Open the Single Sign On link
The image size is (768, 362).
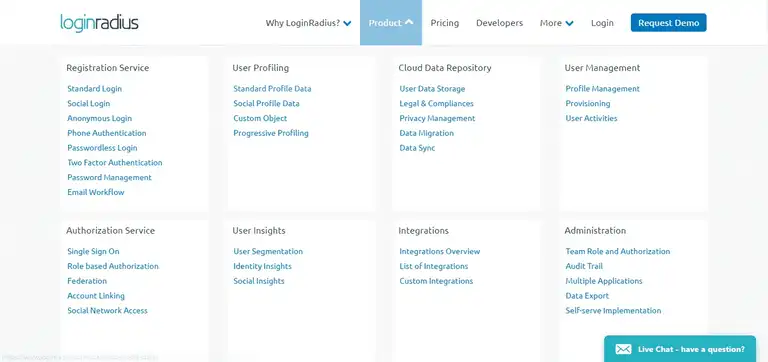pyautogui.click(x=93, y=251)
